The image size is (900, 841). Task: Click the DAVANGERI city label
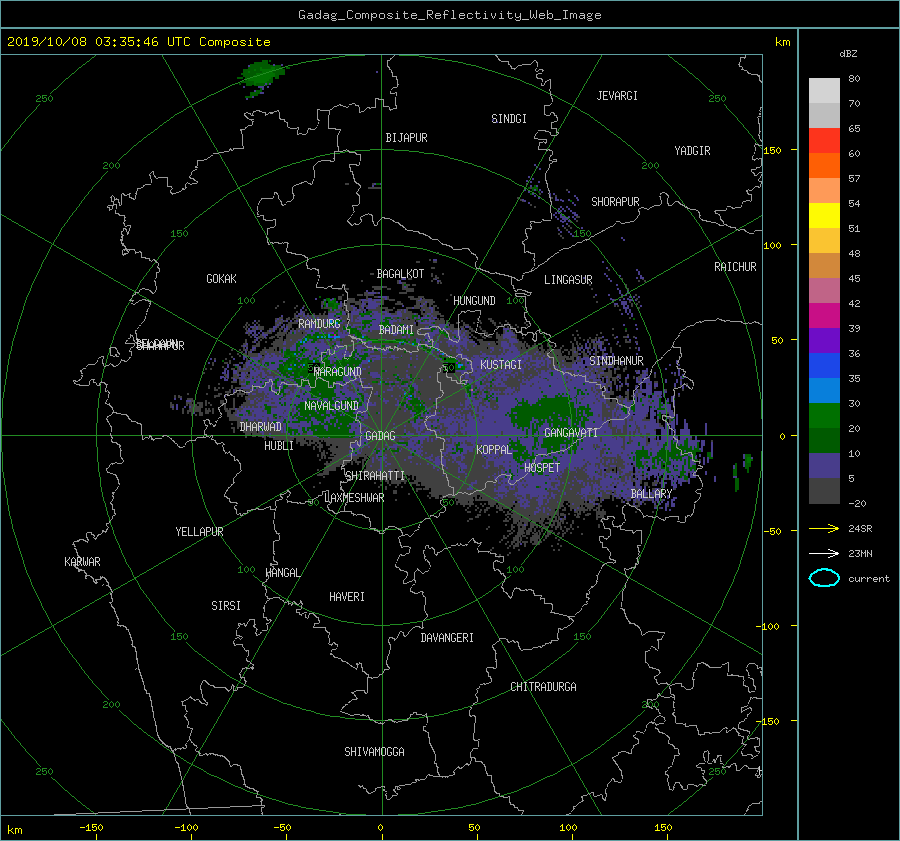pos(447,638)
